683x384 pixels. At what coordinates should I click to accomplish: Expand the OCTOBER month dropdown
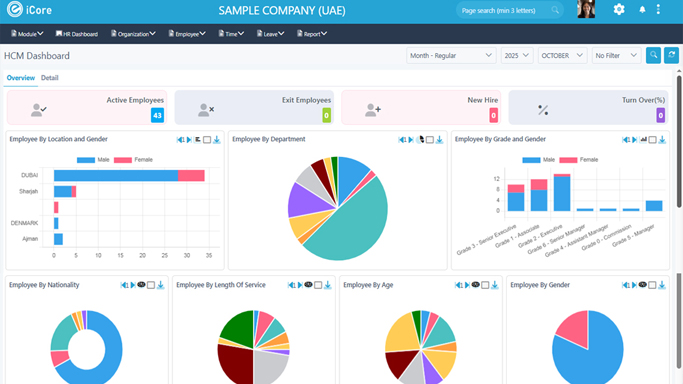tap(562, 56)
